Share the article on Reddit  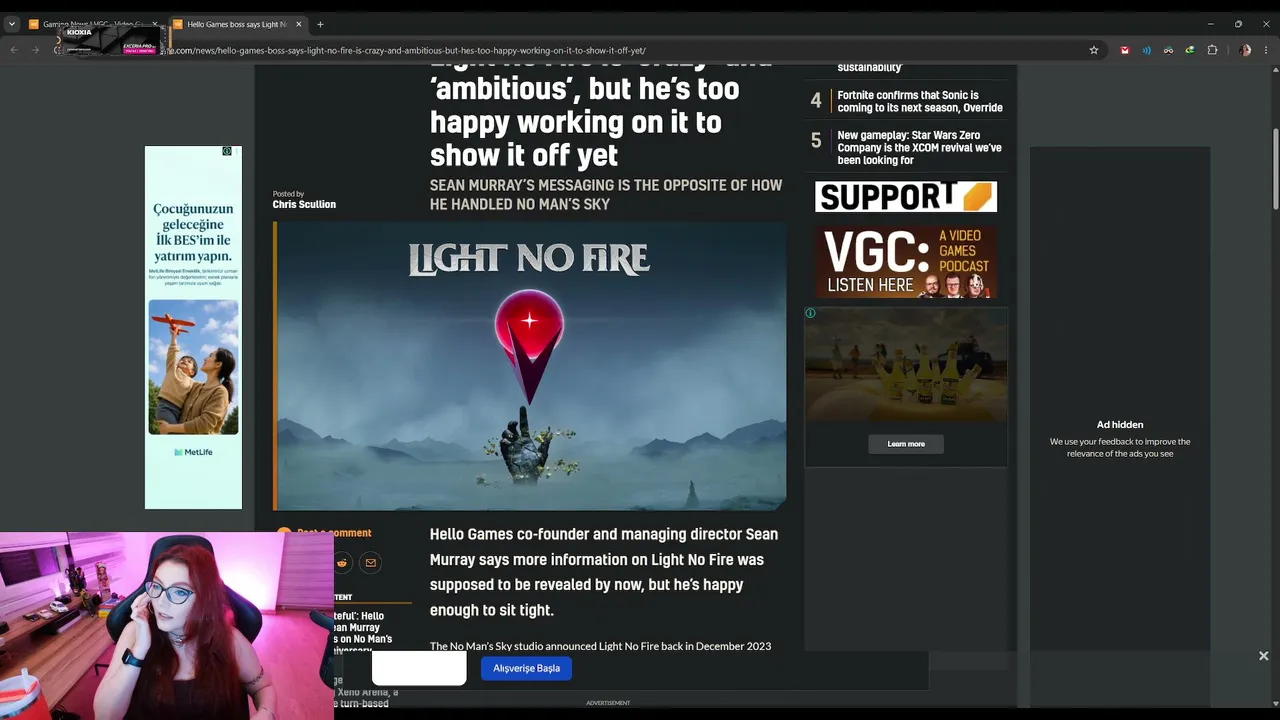342,563
